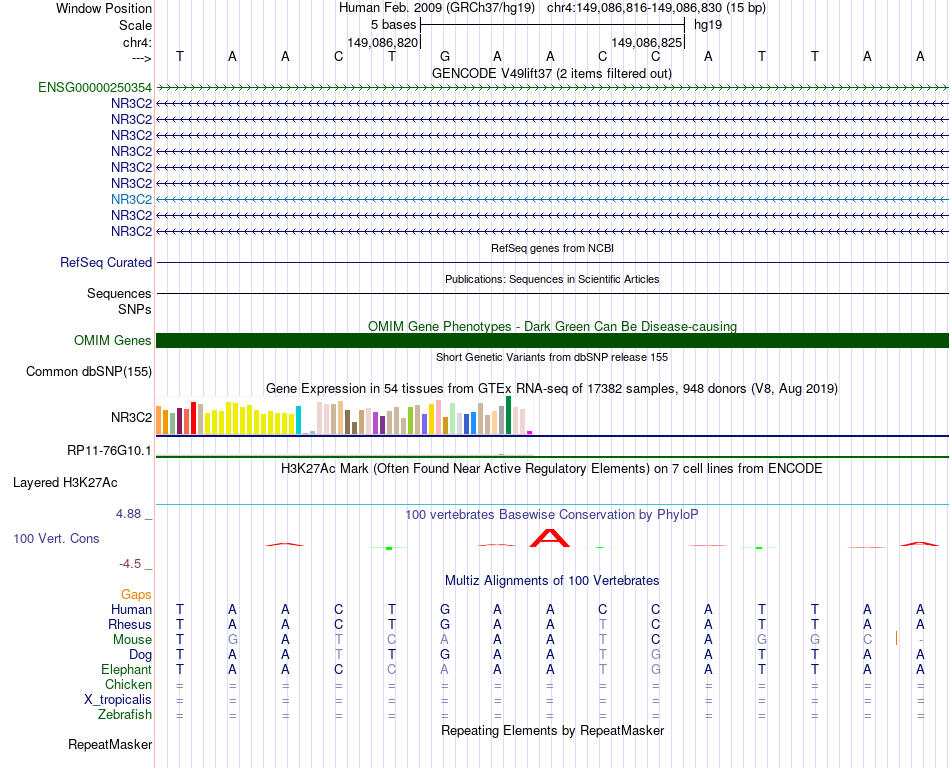Click the -4.5 PhyloP lower limit value
Viewport: 950px width, 768px height.
pos(130,564)
